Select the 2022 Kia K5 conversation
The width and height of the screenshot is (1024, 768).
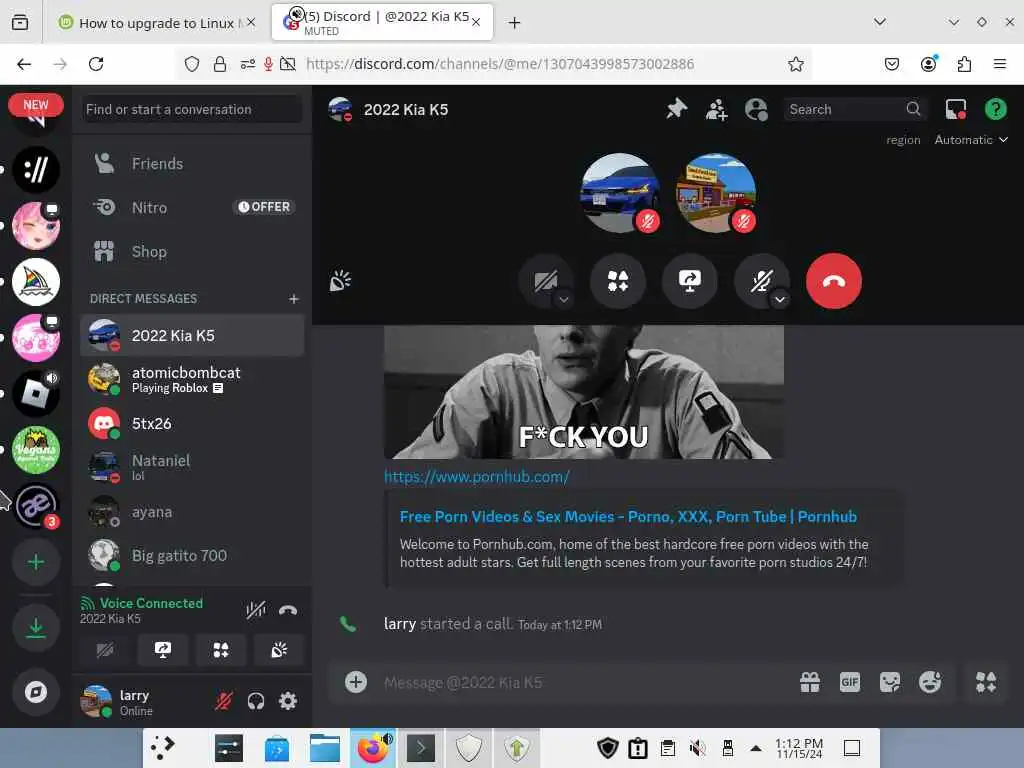(x=192, y=336)
